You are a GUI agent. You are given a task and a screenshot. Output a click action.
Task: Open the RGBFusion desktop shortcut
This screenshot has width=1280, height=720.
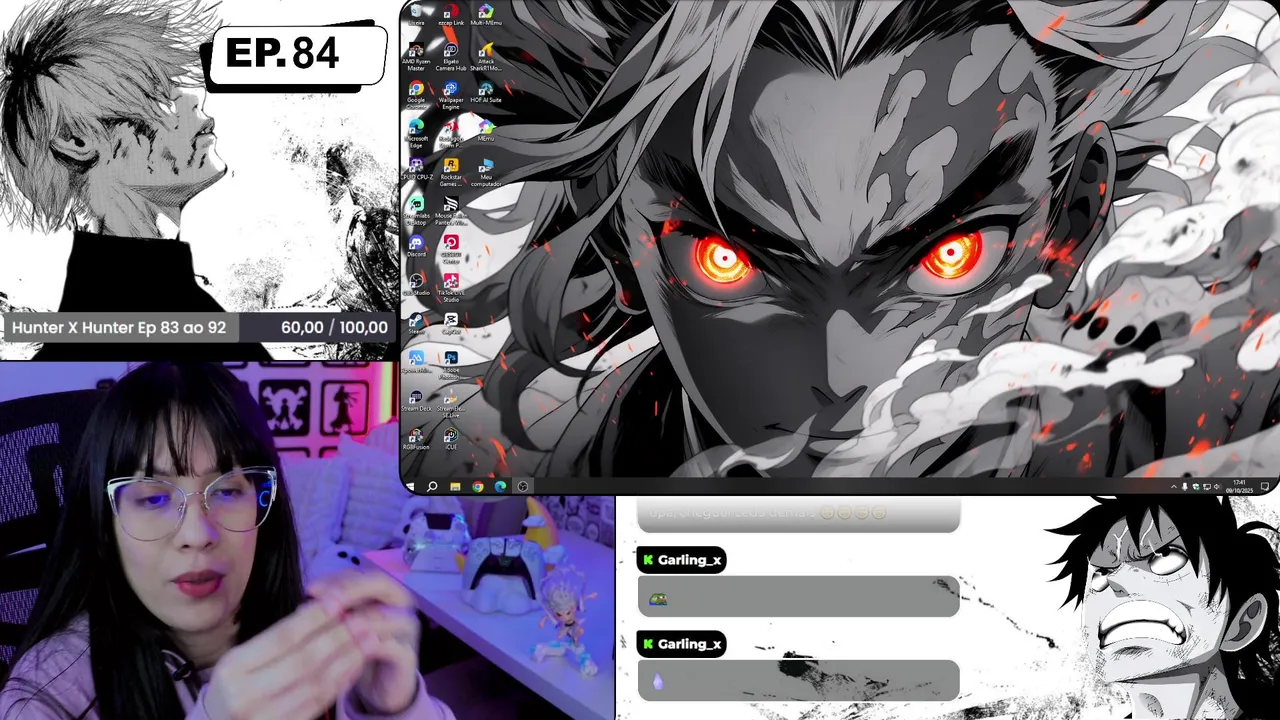[416, 437]
